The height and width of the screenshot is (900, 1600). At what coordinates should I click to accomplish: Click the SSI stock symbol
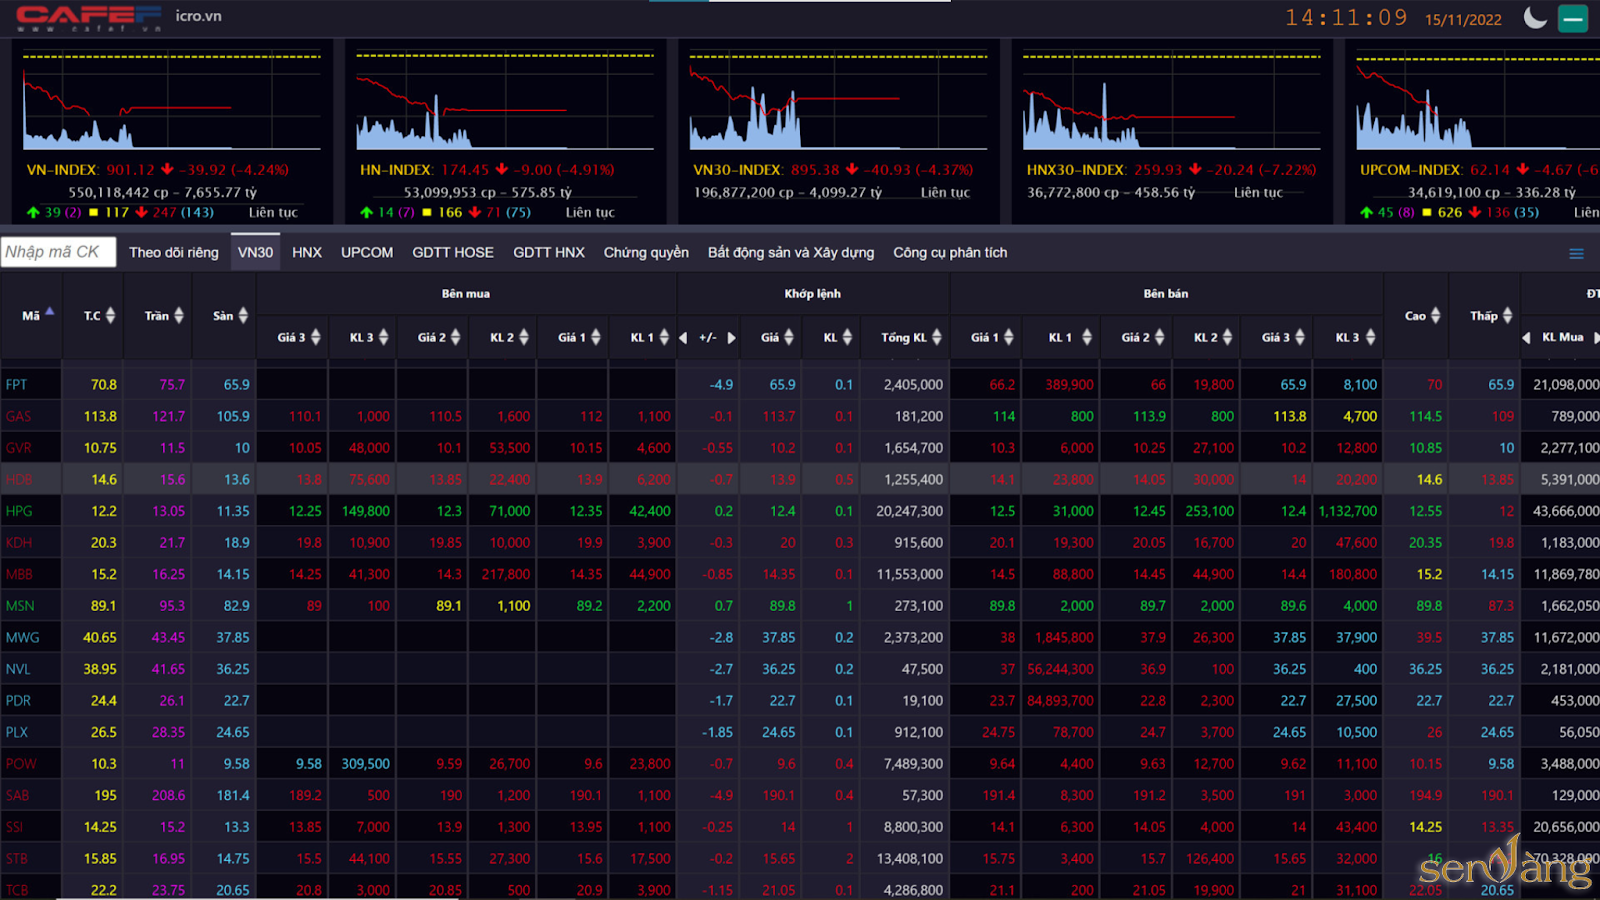coord(14,827)
